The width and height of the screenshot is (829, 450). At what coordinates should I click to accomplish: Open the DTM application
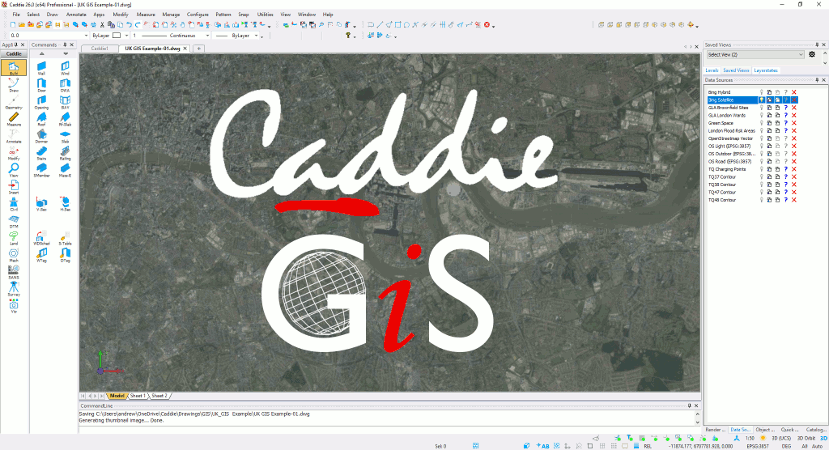[14, 221]
